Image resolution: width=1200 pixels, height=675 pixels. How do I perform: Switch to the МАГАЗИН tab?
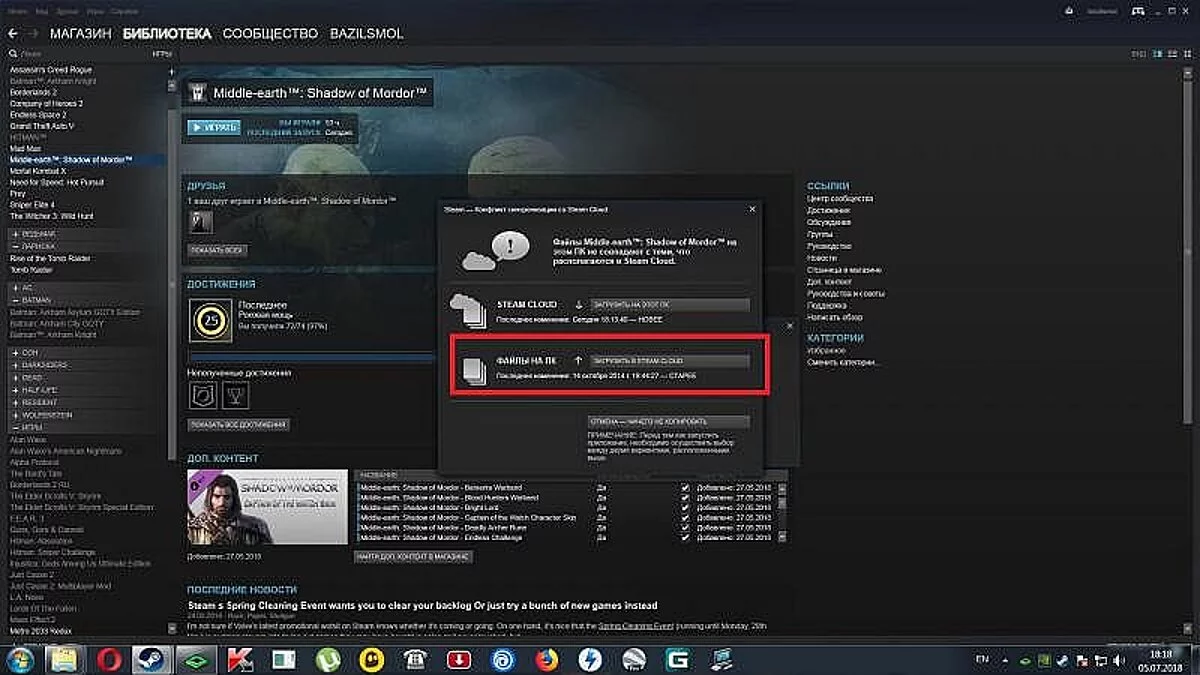point(80,33)
